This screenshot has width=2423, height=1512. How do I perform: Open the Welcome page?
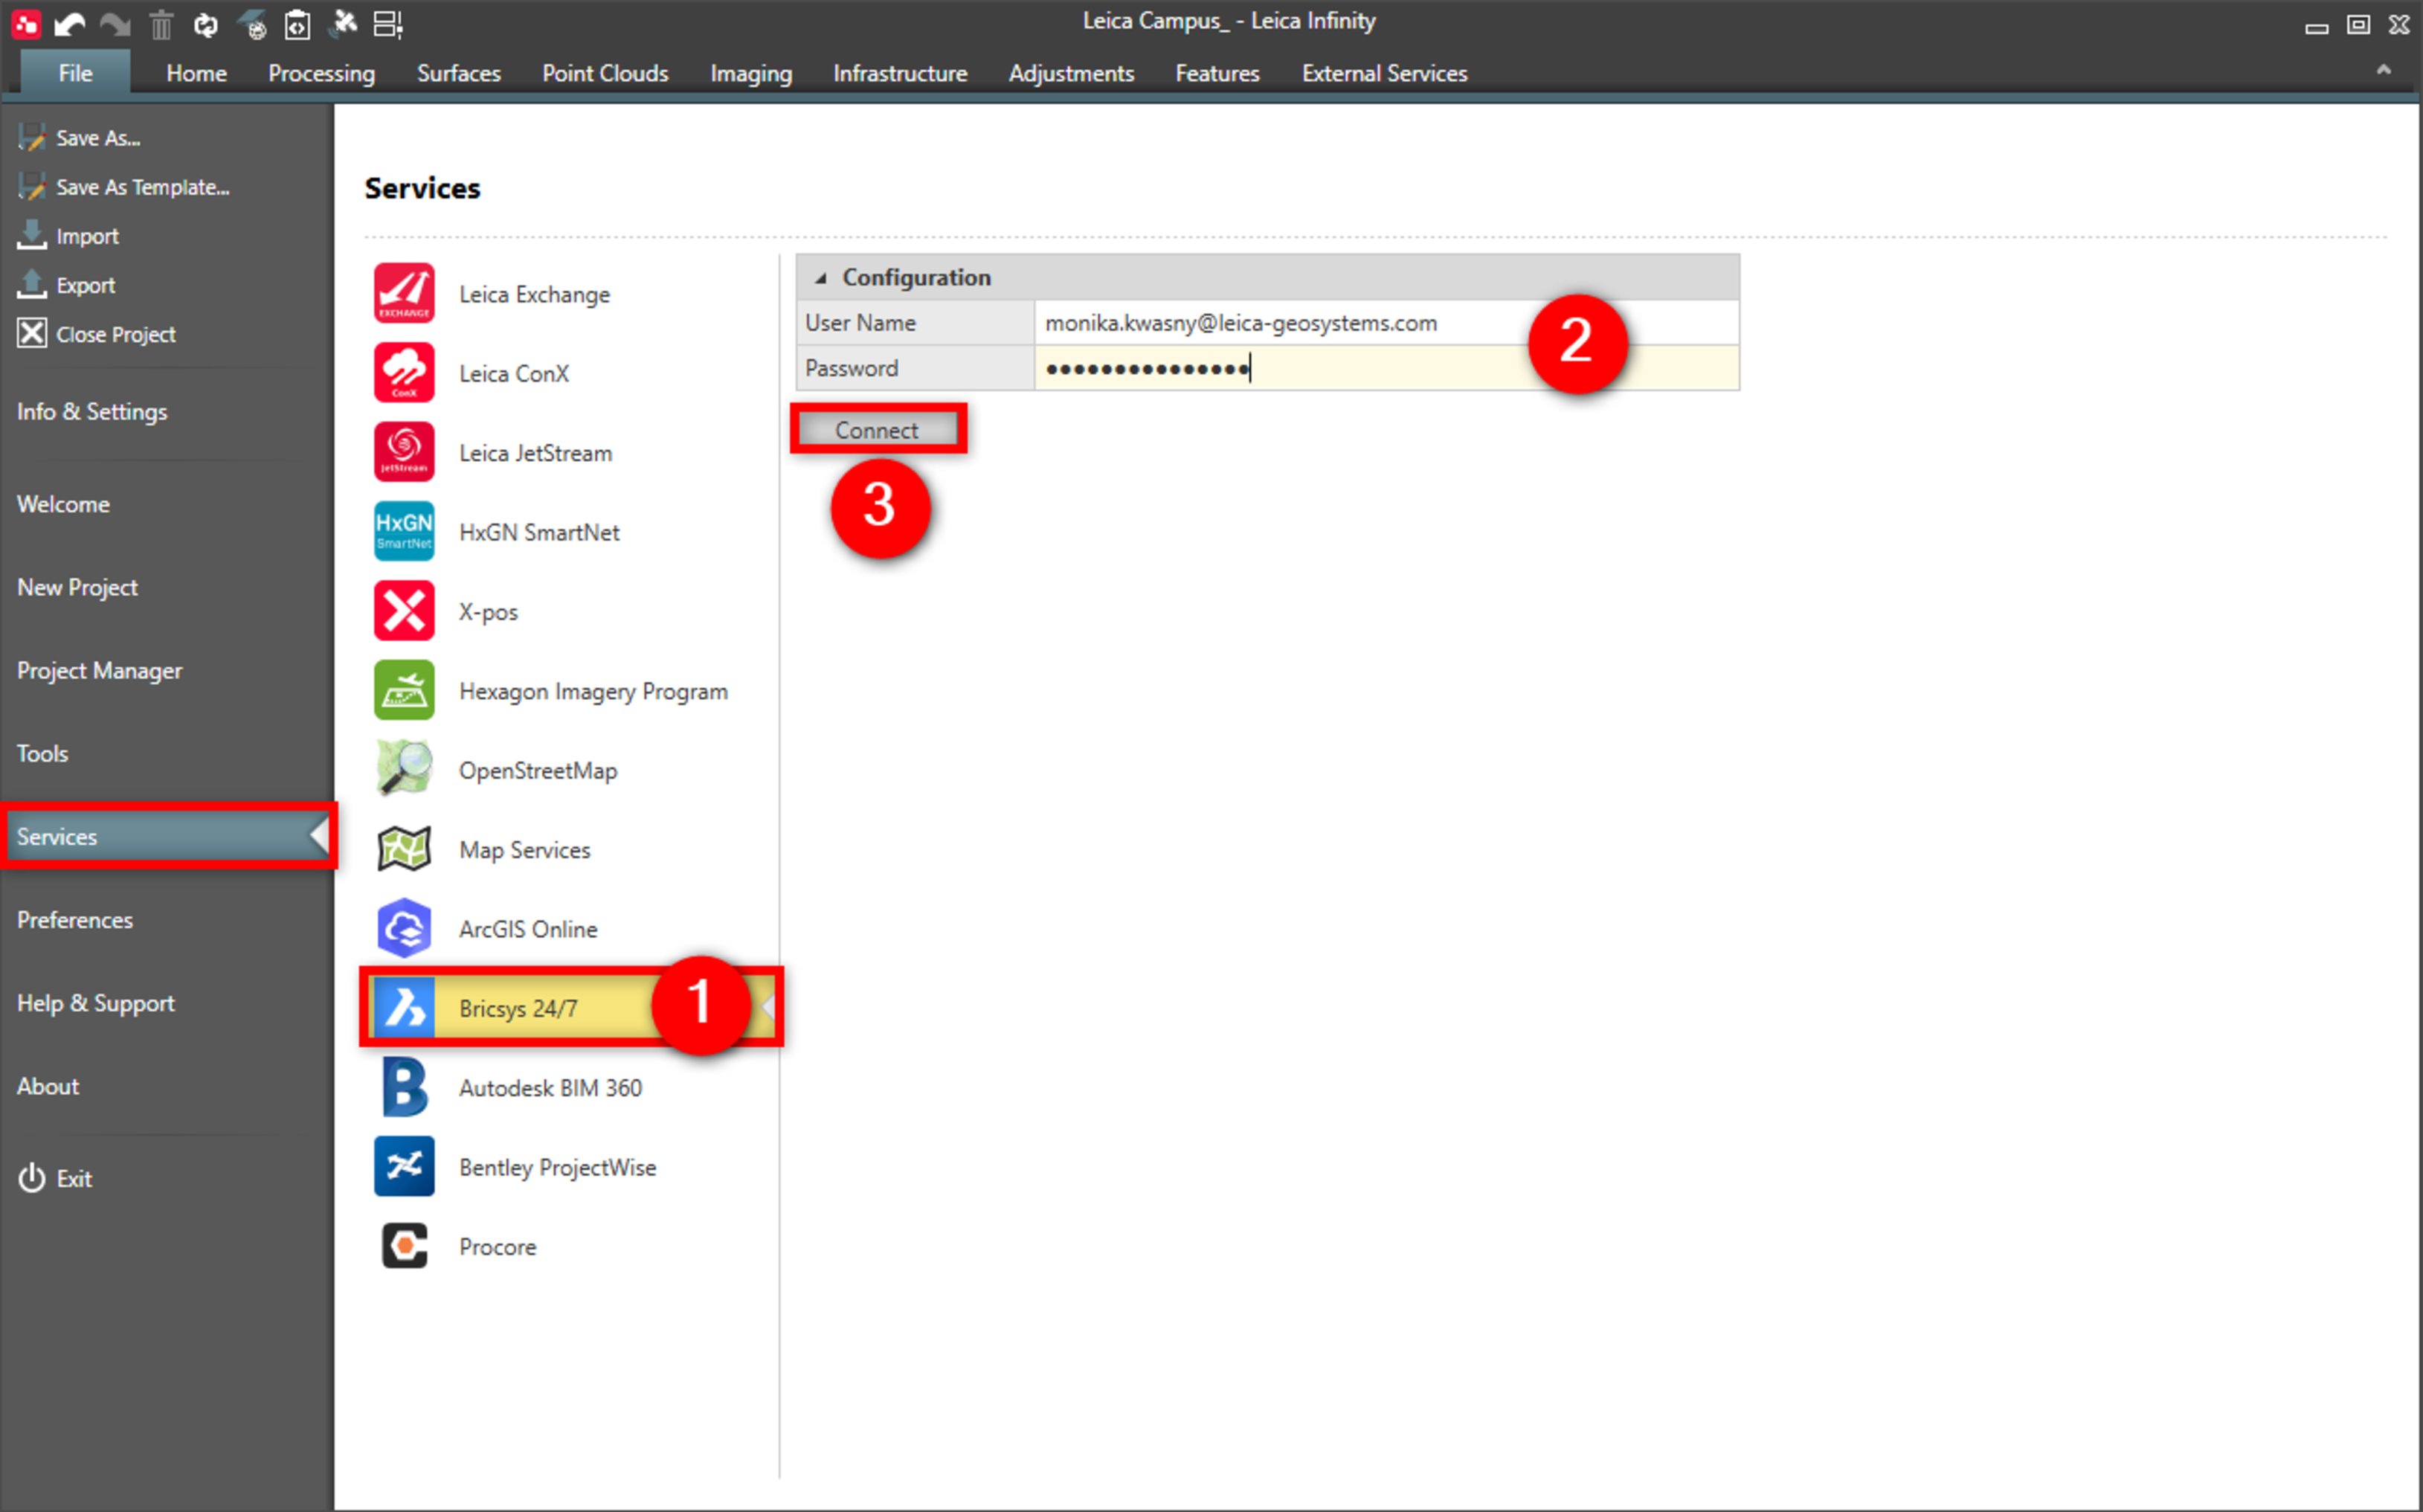coord(63,504)
